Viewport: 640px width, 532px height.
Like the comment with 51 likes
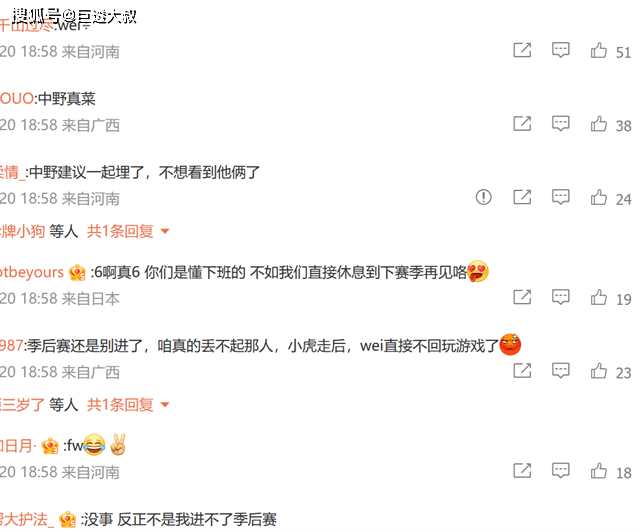point(598,51)
